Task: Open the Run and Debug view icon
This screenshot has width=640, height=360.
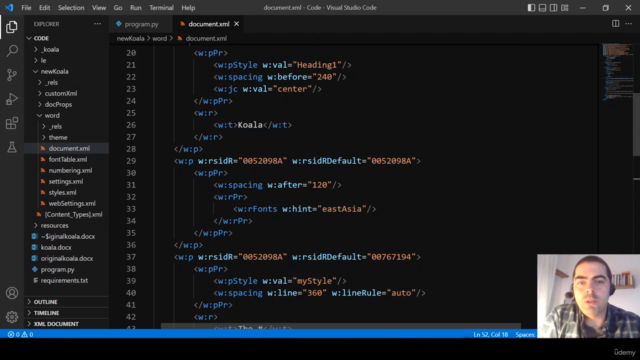Action: point(12,99)
